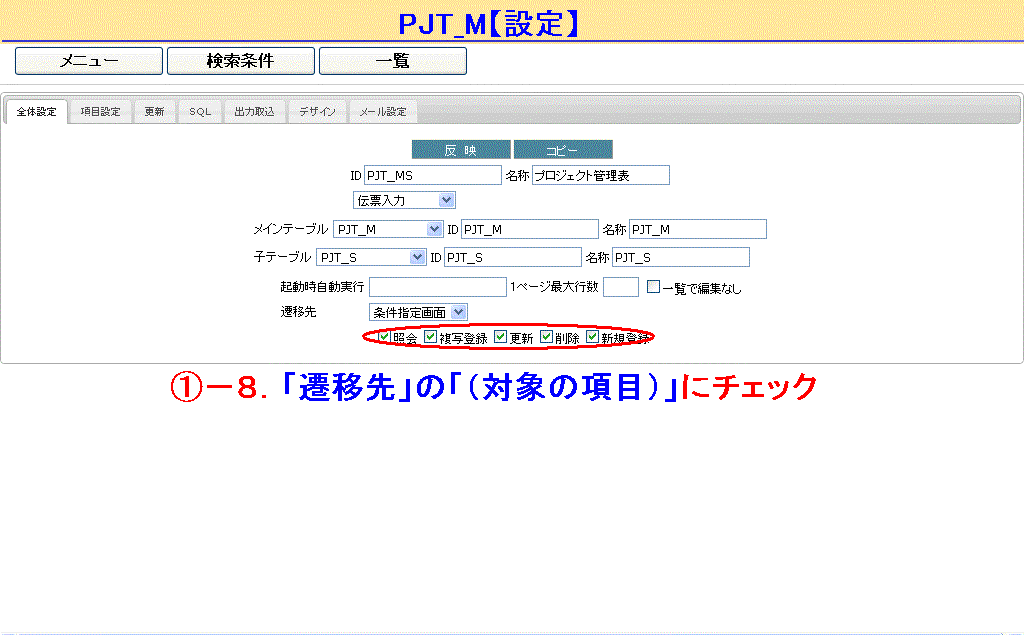Open the 遷移先 条件指定画面 dropdown
The width and height of the screenshot is (1024, 635).
coord(417,313)
